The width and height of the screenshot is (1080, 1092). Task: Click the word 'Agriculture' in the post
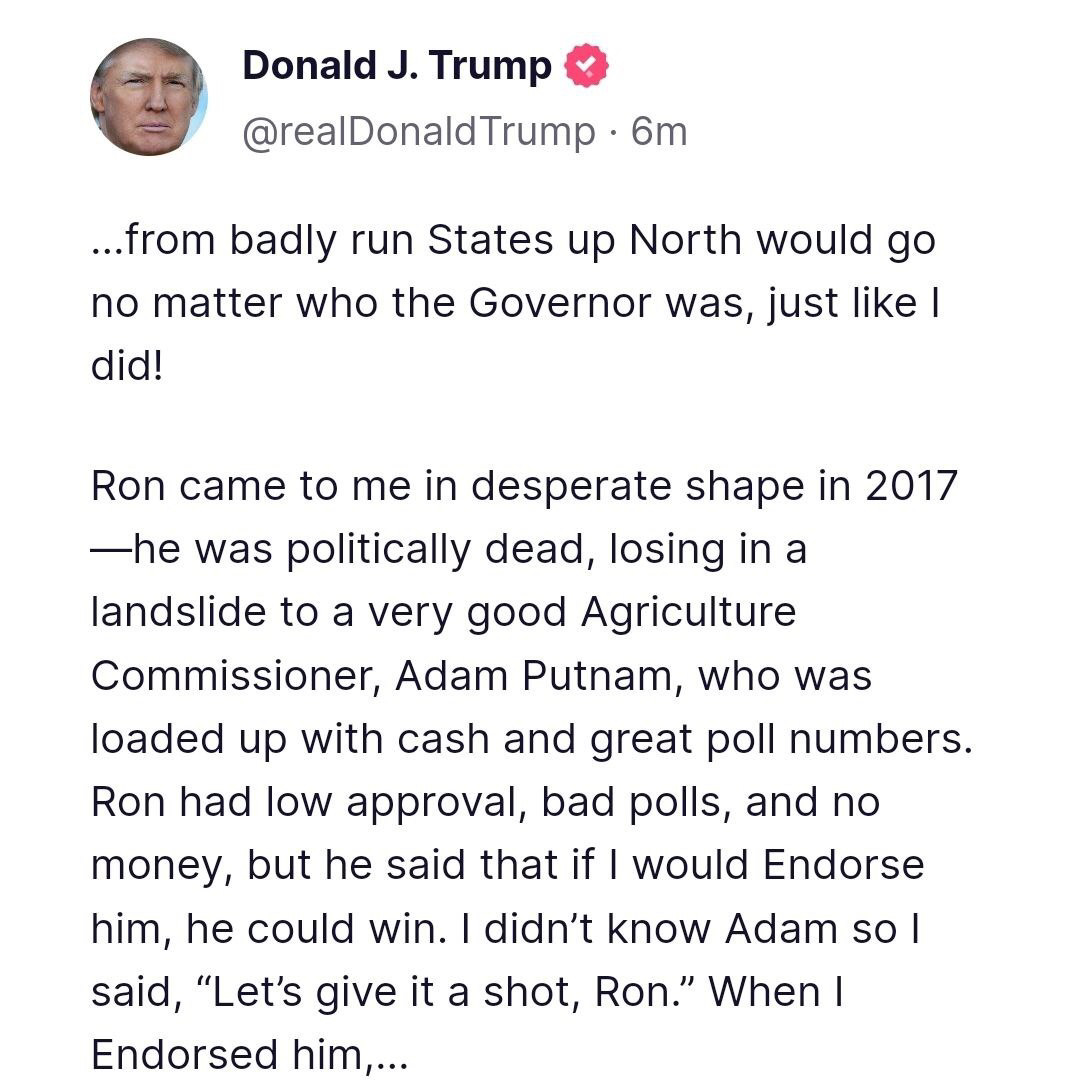pos(688,613)
